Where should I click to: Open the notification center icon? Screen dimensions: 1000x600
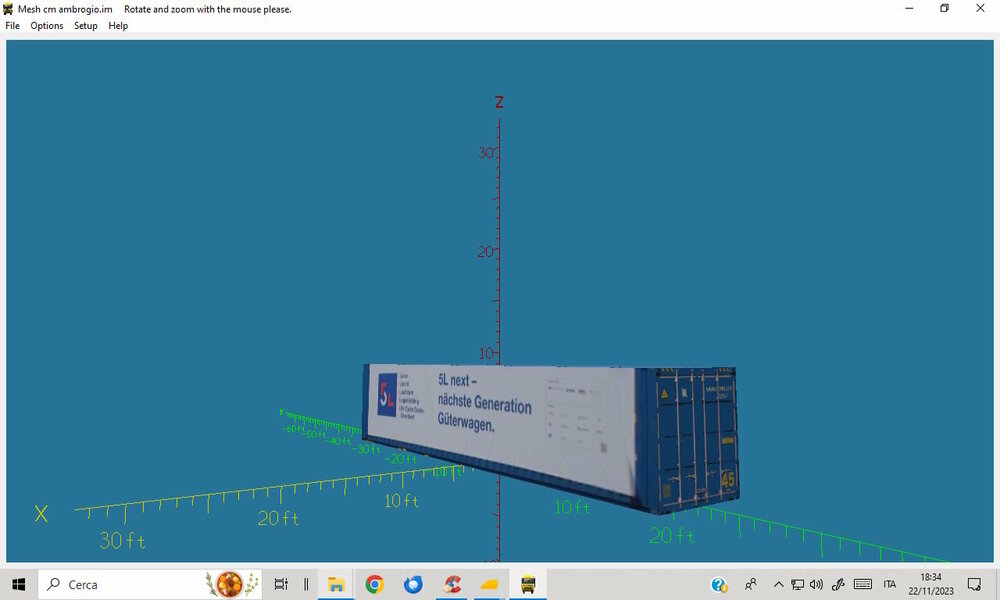coord(974,584)
